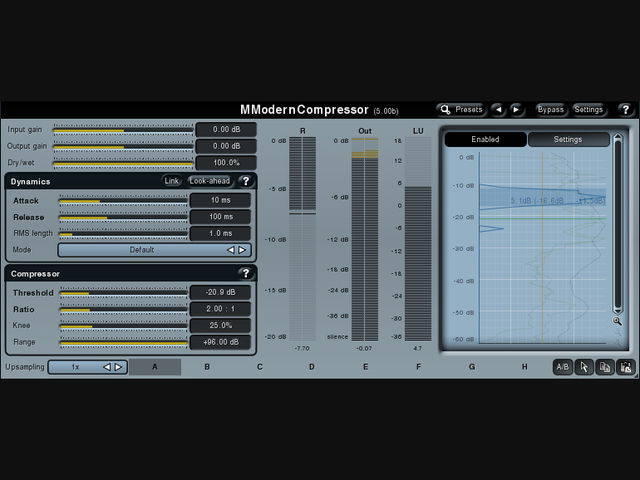The width and height of the screenshot is (640, 480).
Task: Select the Dry/wet 100.0% value field
Action: [x=226, y=163]
